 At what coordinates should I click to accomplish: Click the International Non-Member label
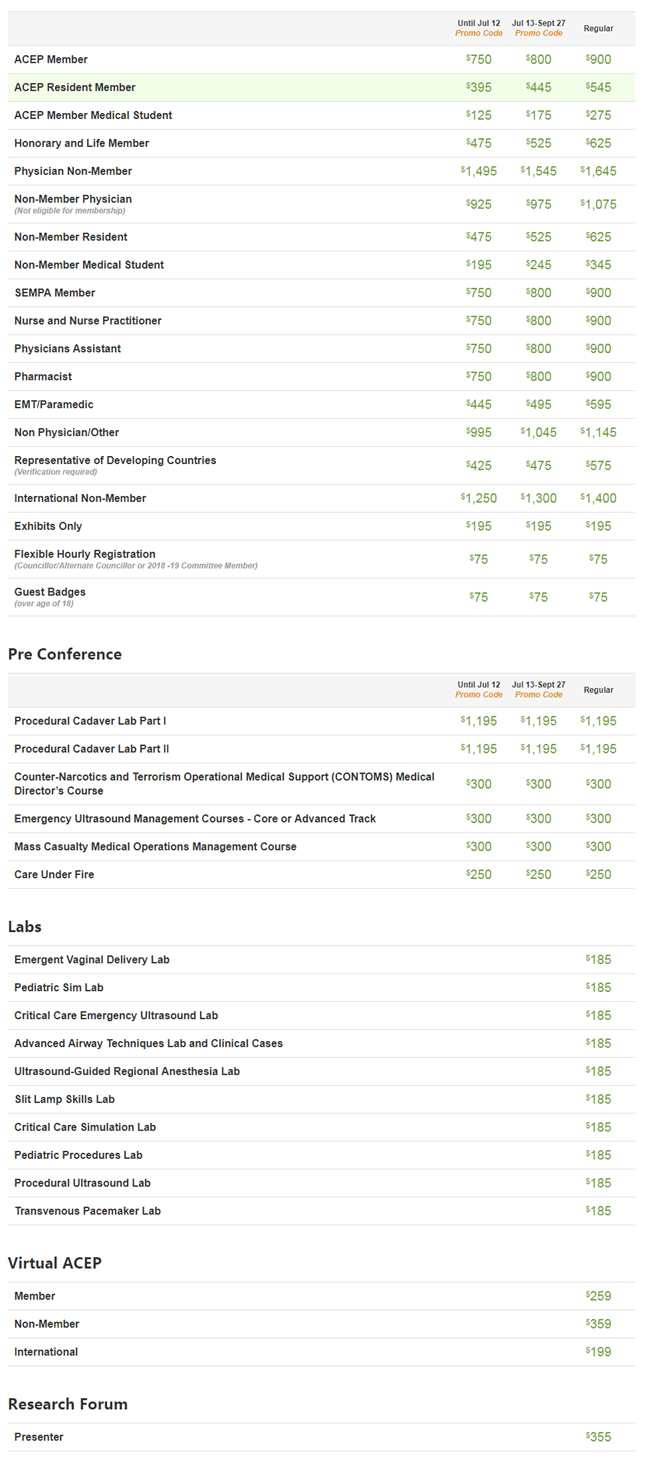click(80, 499)
